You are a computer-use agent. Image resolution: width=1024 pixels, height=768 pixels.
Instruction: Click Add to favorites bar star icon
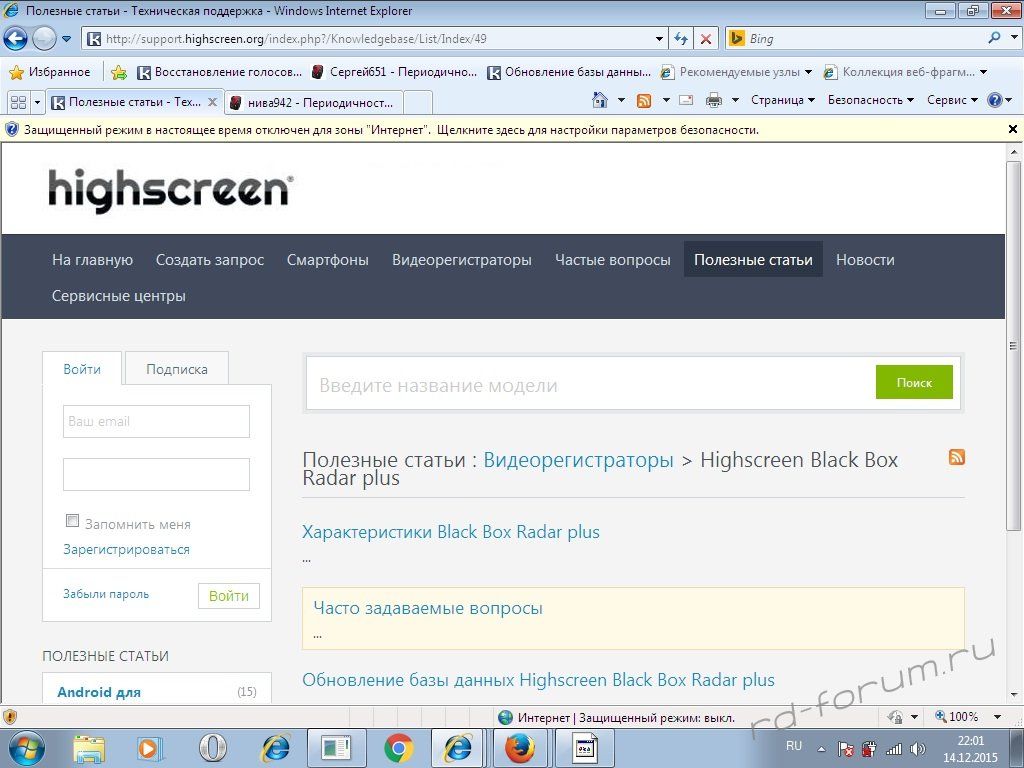coord(119,72)
